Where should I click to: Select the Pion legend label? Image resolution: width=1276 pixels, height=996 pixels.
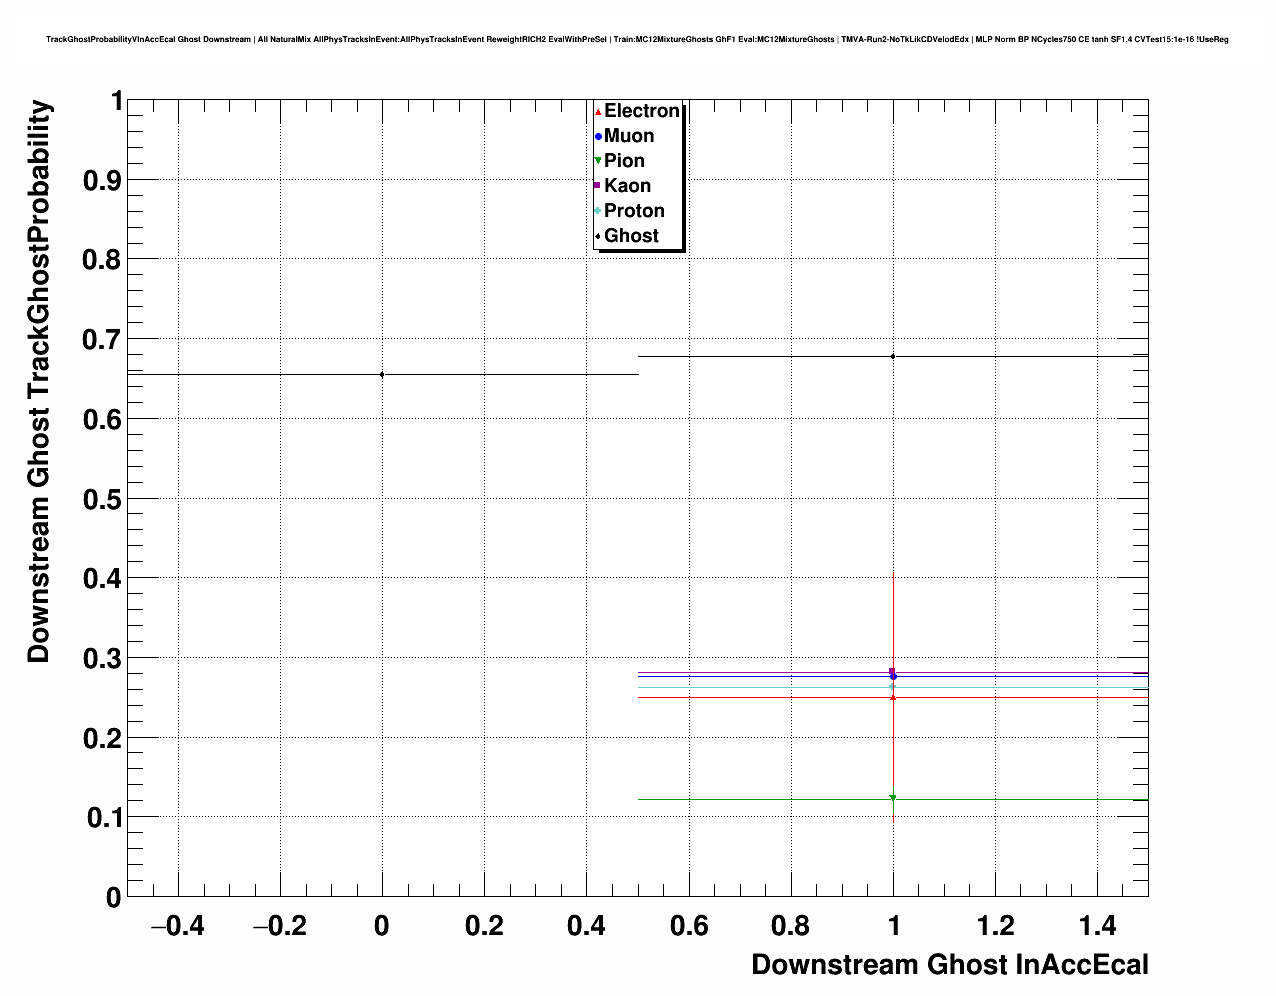tap(624, 161)
